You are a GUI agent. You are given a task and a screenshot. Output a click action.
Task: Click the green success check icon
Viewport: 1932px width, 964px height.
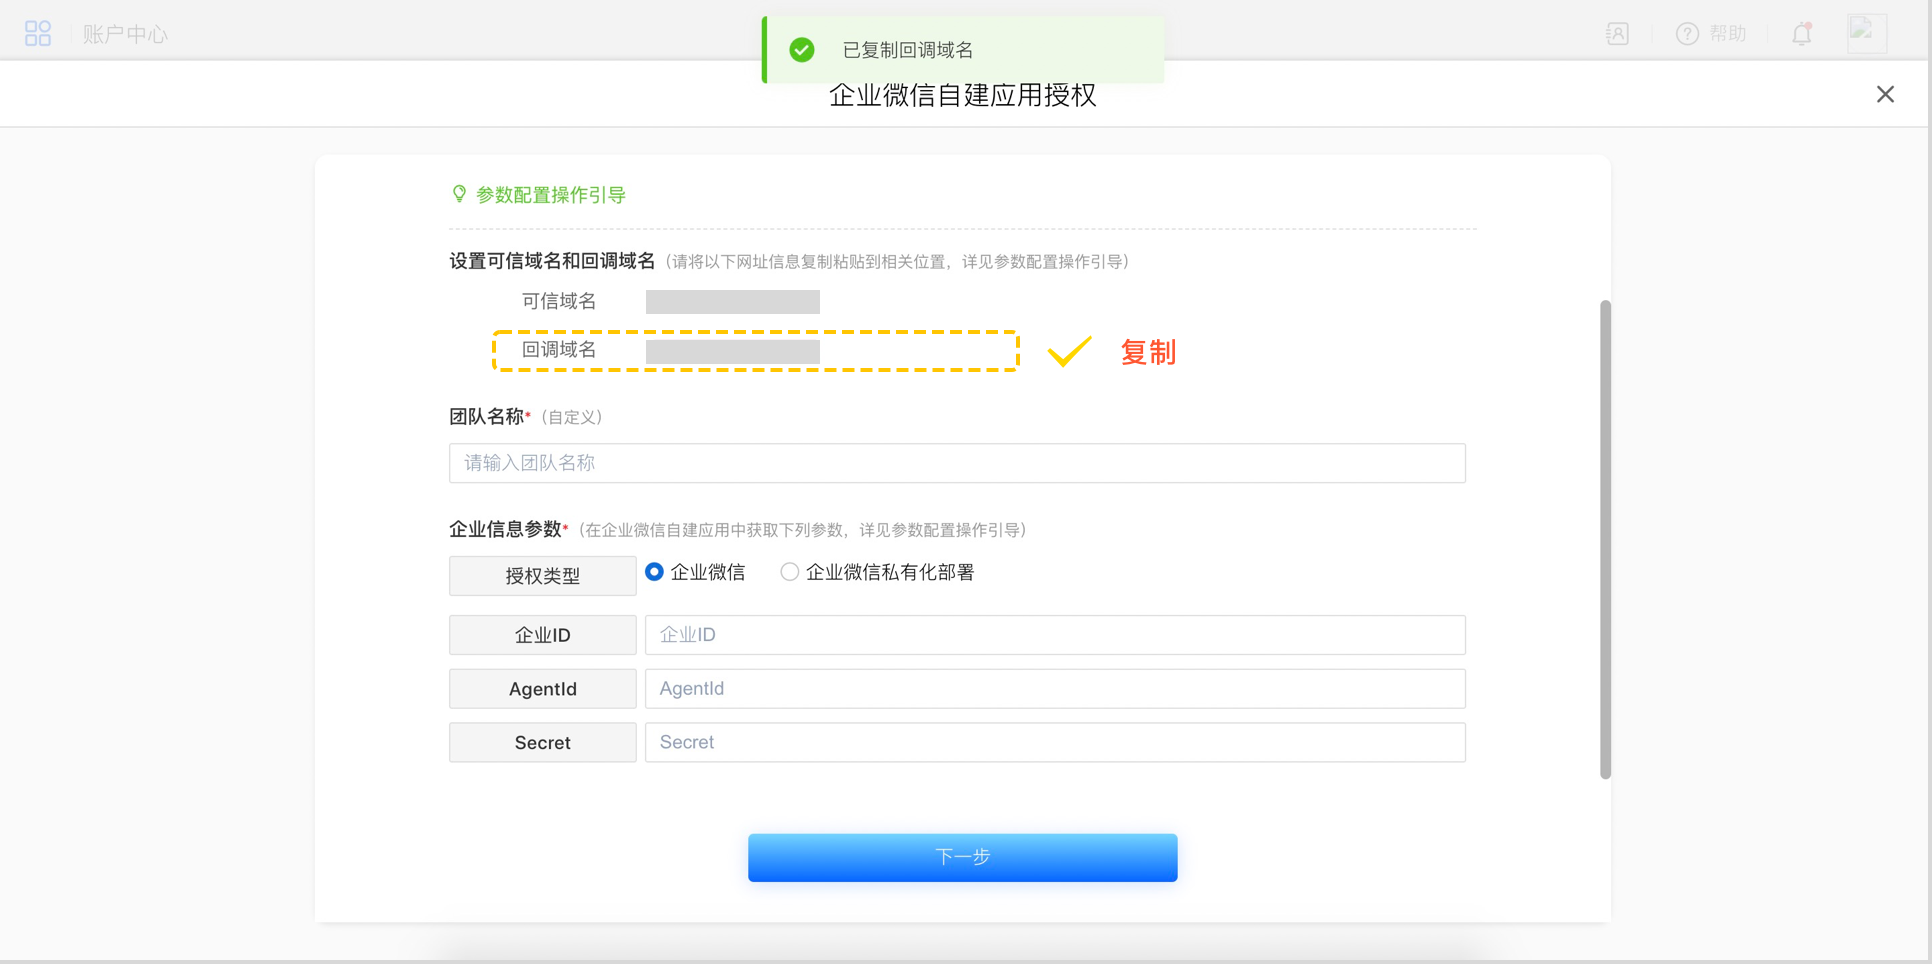click(802, 50)
